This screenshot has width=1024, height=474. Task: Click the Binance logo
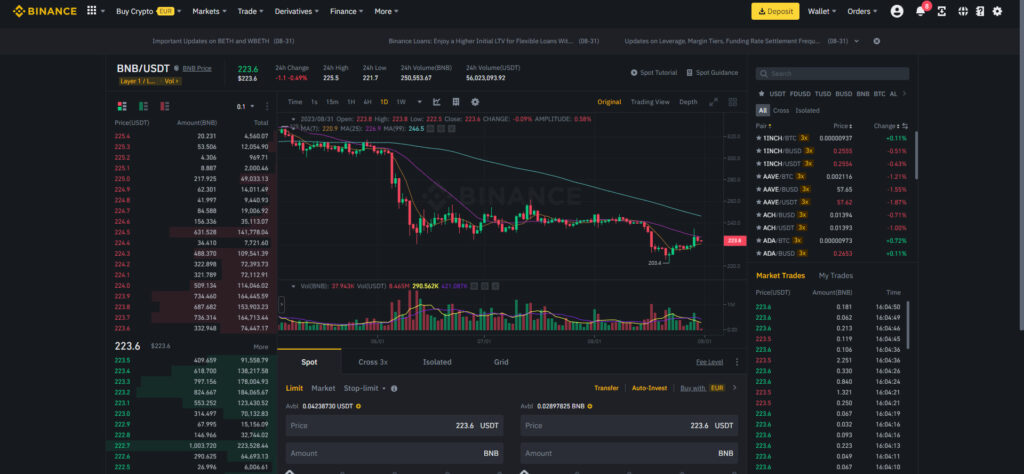(x=44, y=11)
